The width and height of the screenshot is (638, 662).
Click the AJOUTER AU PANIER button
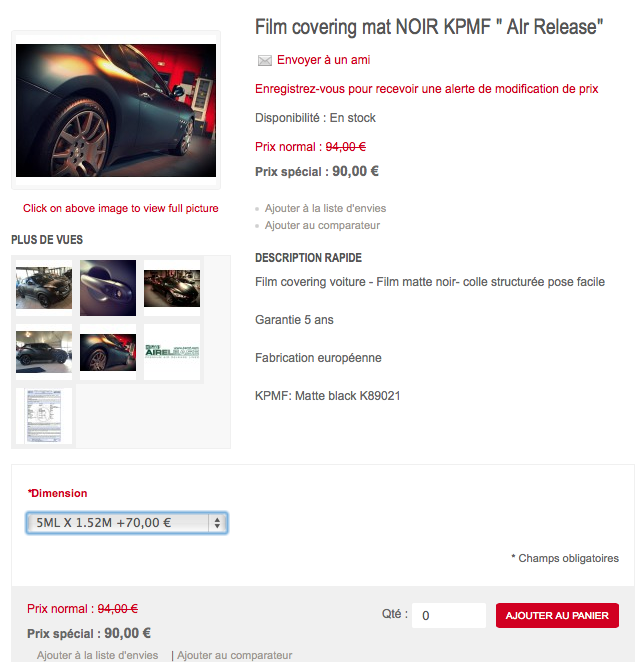(557, 616)
